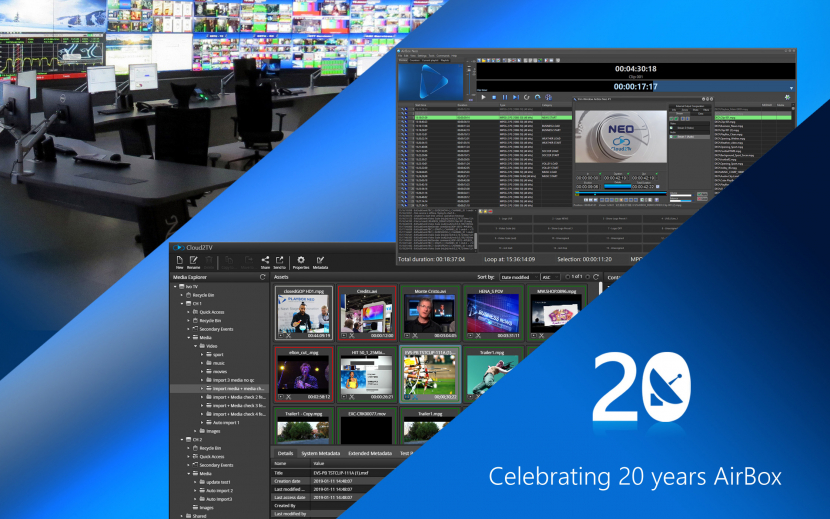Image resolution: width=830 pixels, height=519 pixels.
Task: Click the icon right of AirBox Loop icon
Action: [x=548, y=97]
